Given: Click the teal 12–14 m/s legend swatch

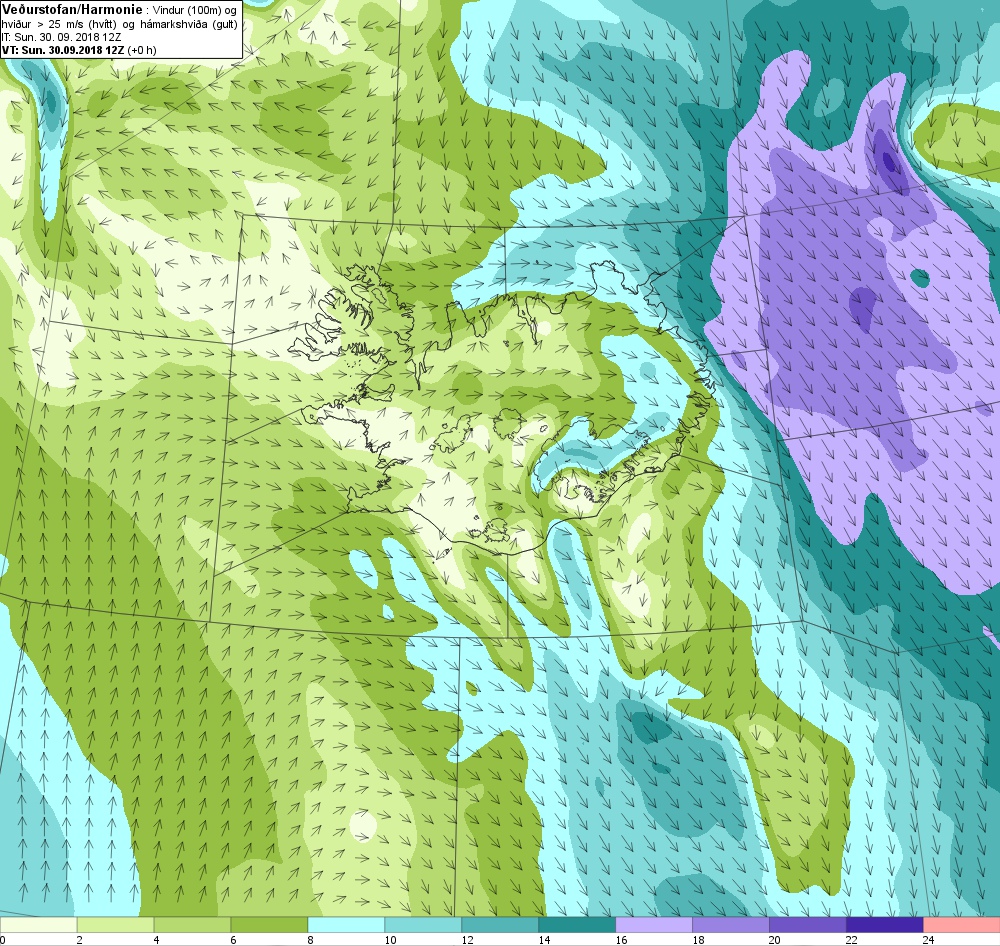Looking at the screenshot, I should coord(500,925).
